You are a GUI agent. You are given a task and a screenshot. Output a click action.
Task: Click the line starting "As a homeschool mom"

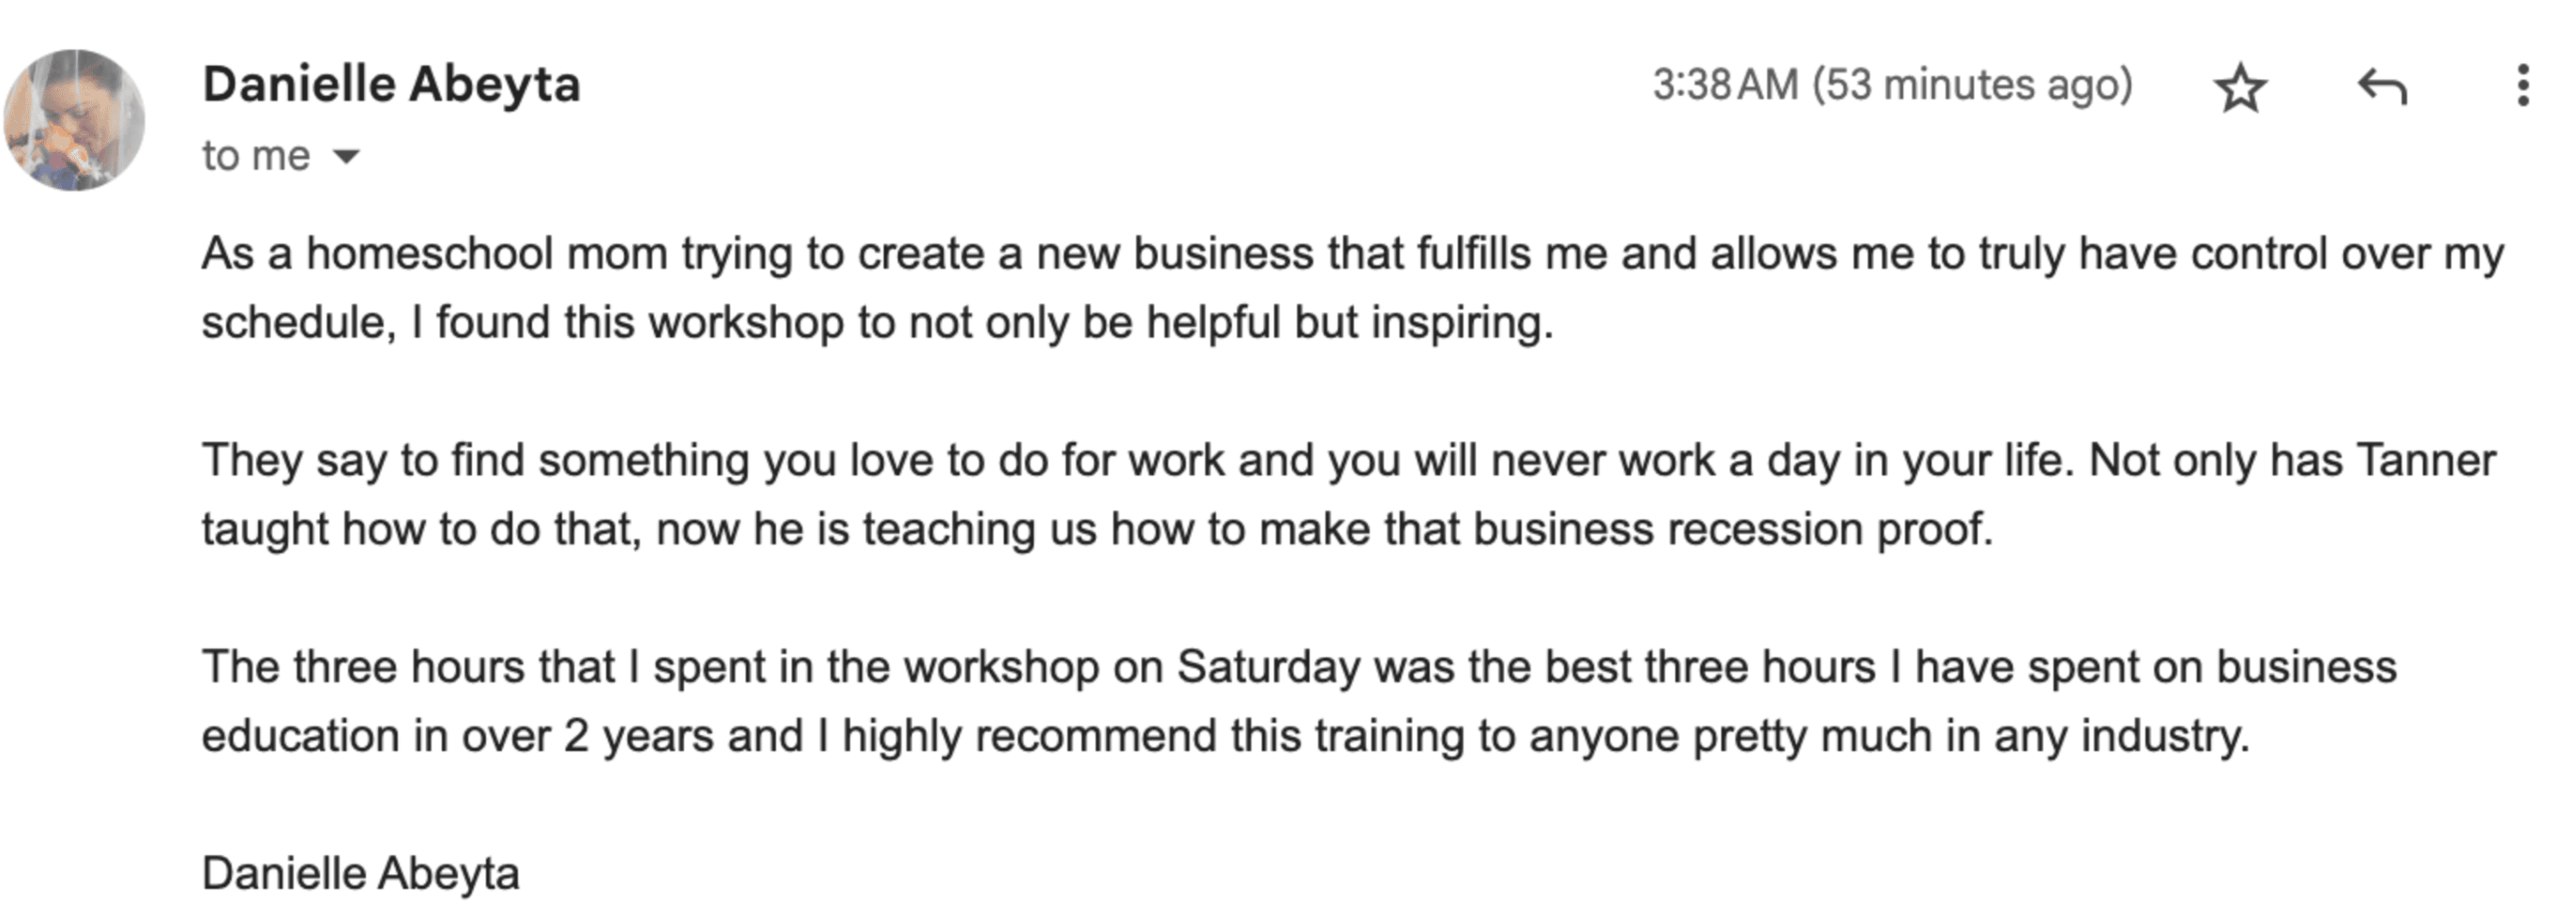point(1352,254)
